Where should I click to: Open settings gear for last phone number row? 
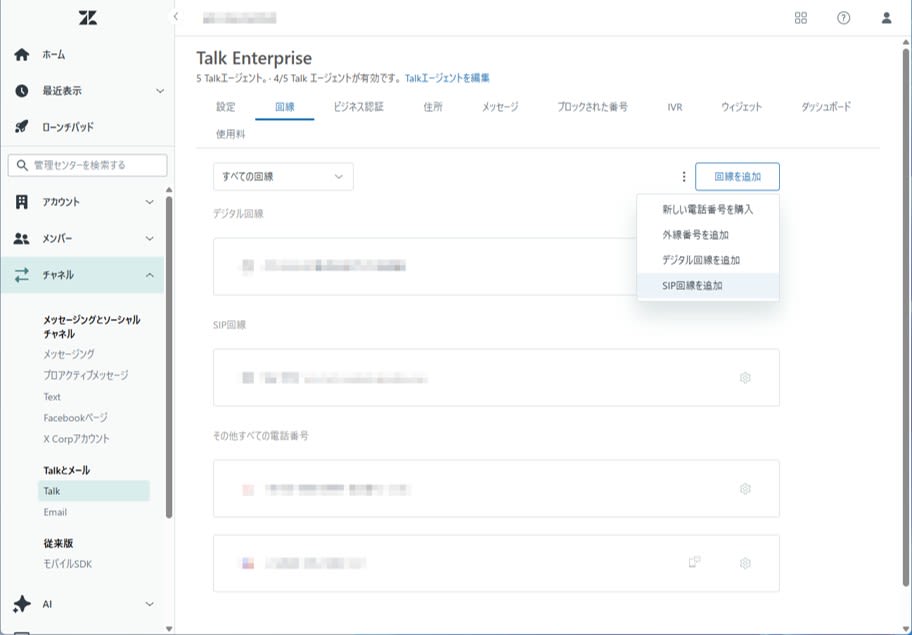tap(745, 563)
